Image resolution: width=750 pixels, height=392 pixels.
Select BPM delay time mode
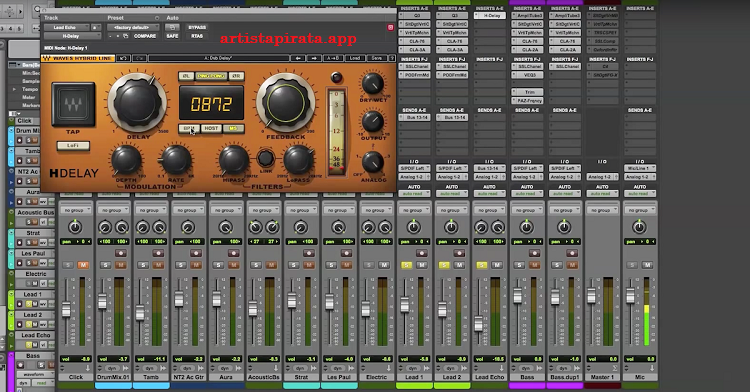pyautogui.click(x=189, y=129)
